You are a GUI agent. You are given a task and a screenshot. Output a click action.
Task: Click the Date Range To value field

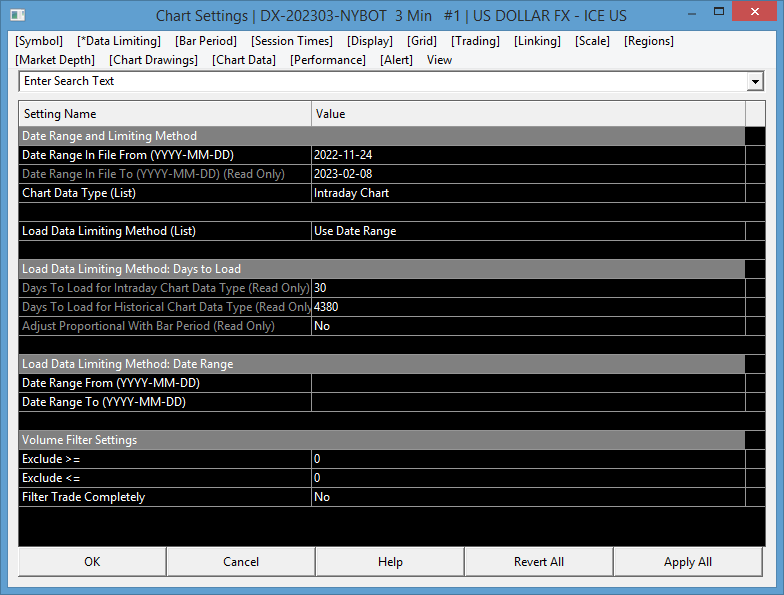(527, 402)
